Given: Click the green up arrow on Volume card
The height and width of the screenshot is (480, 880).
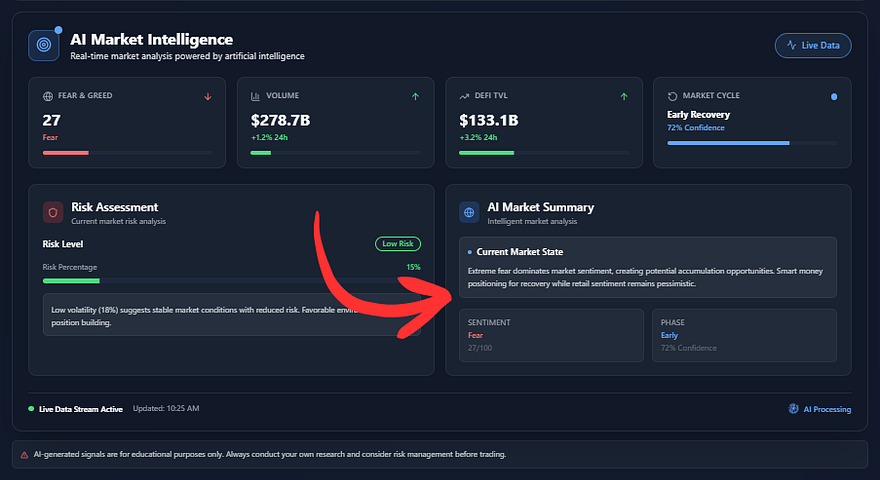Looking at the screenshot, I should (x=415, y=97).
